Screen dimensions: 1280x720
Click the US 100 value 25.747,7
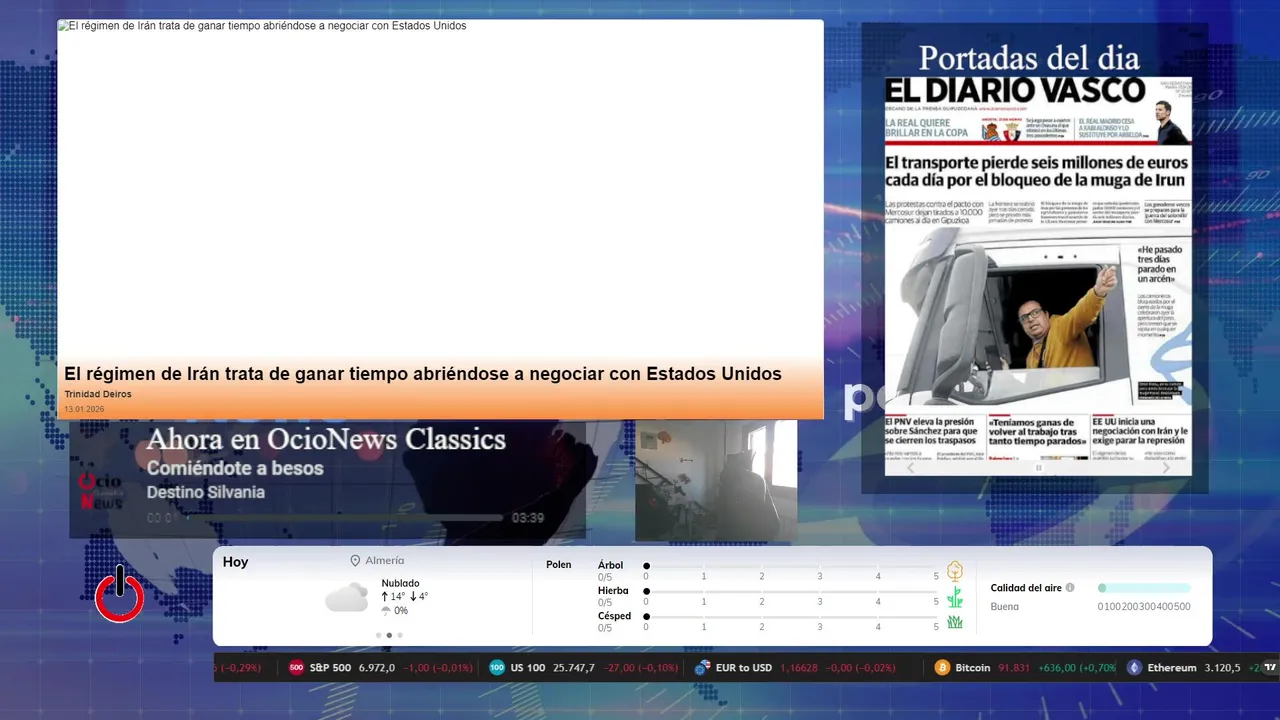[x=573, y=668]
